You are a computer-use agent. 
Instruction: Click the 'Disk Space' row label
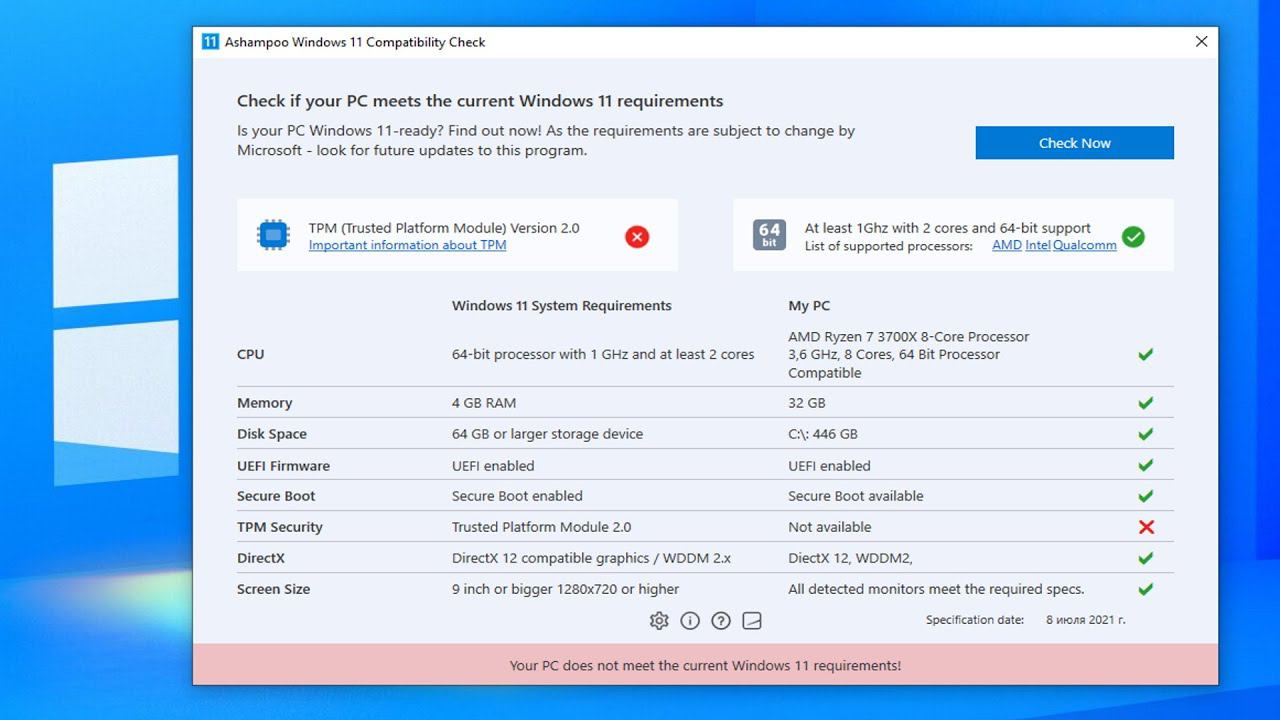click(272, 434)
